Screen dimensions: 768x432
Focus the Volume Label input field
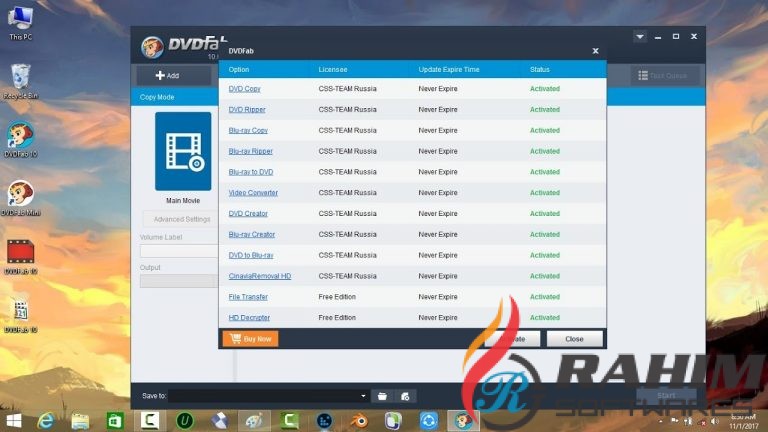[179, 251]
